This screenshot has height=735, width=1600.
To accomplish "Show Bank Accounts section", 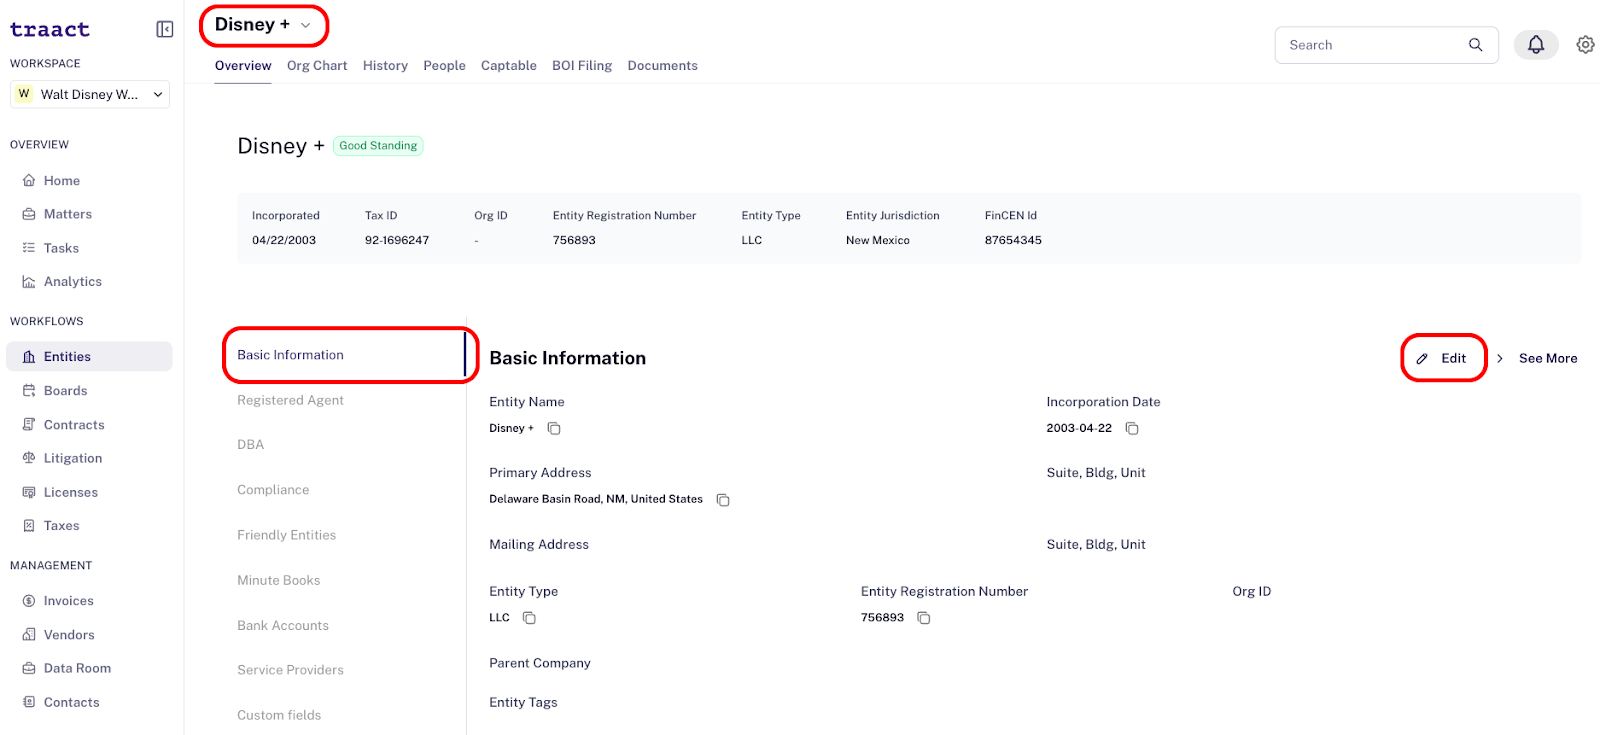I will (x=283, y=626).
